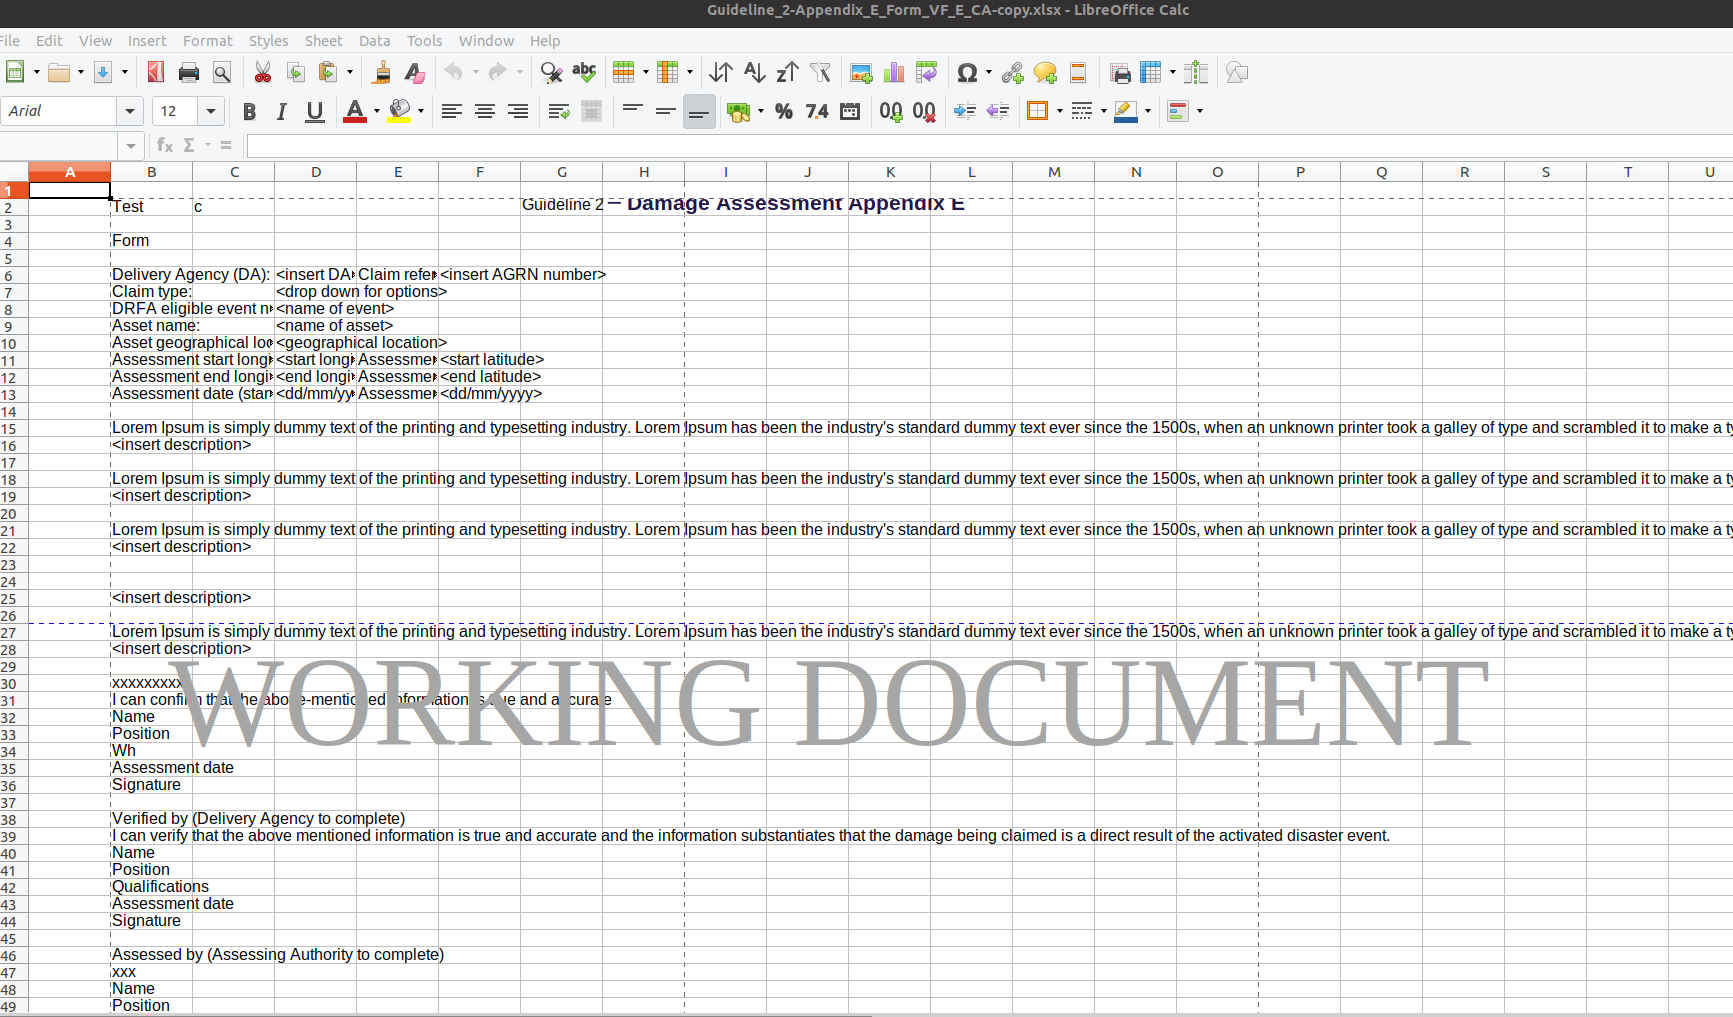Increase indent

(x=965, y=111)
